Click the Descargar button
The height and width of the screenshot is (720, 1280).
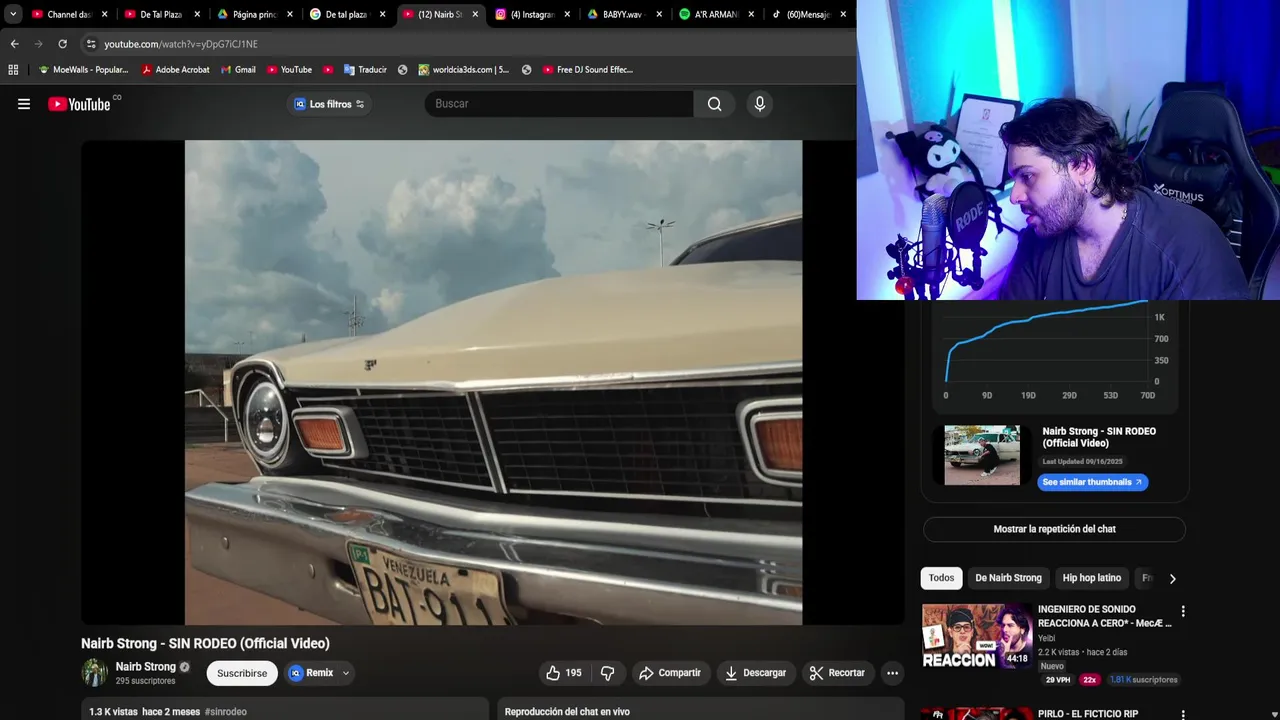tap(755, 673)
